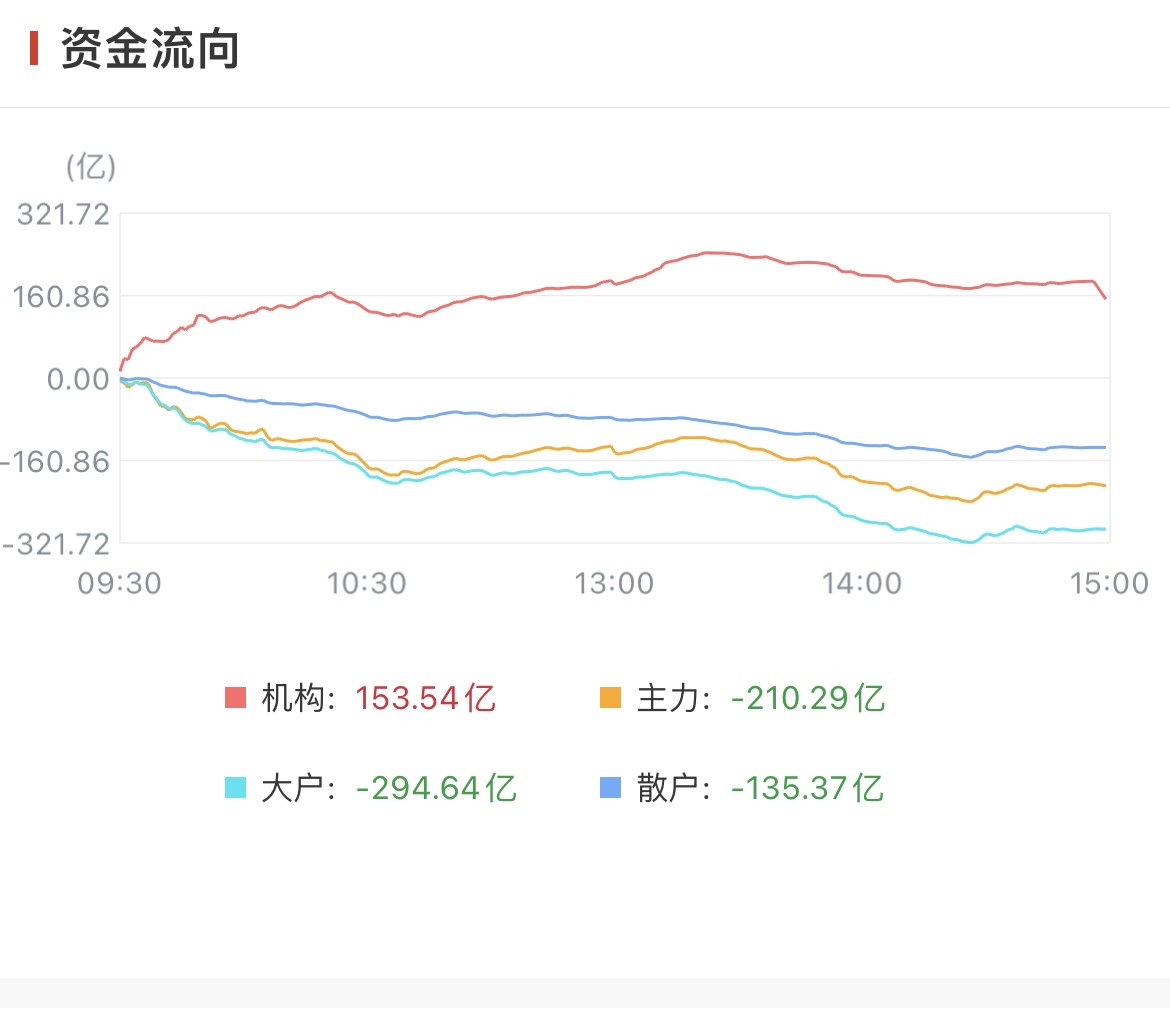Click the -321.72 y-axis label

(57, 543)
